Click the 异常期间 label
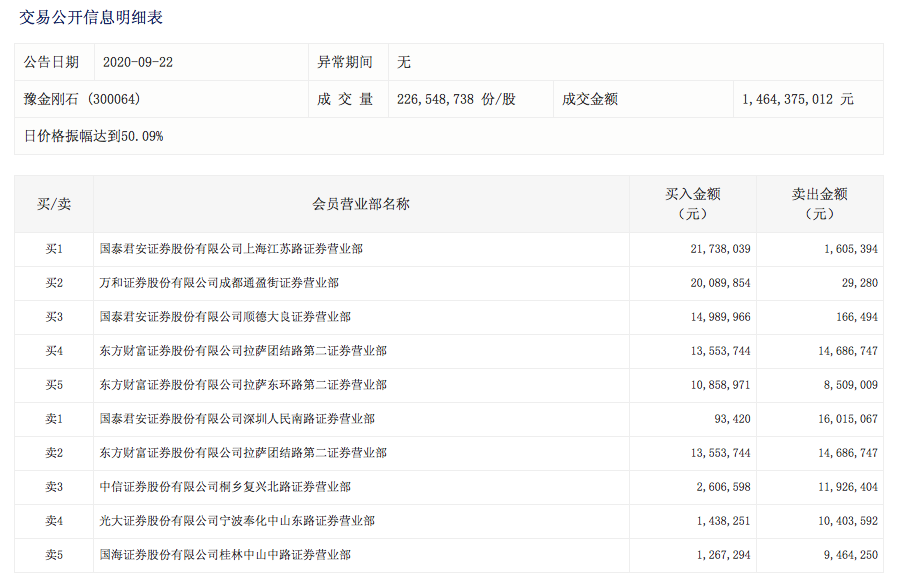 (345, 62)
